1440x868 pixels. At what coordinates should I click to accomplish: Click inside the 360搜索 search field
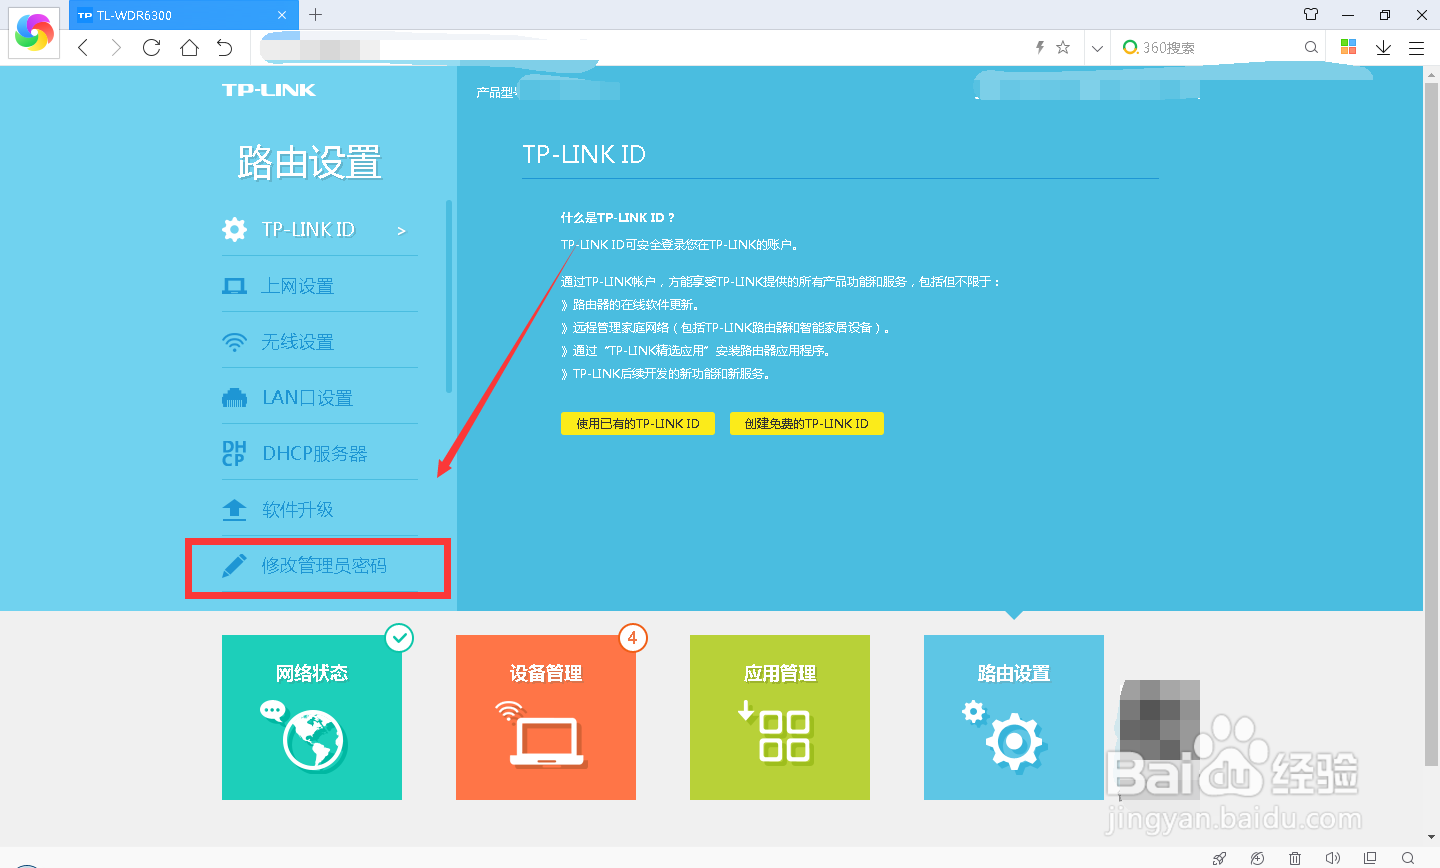click(1220, 47)
